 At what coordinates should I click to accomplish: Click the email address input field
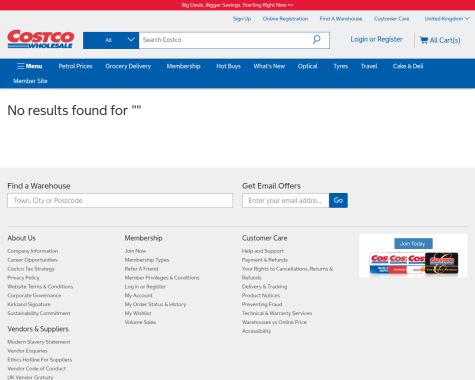pos(286,200)
